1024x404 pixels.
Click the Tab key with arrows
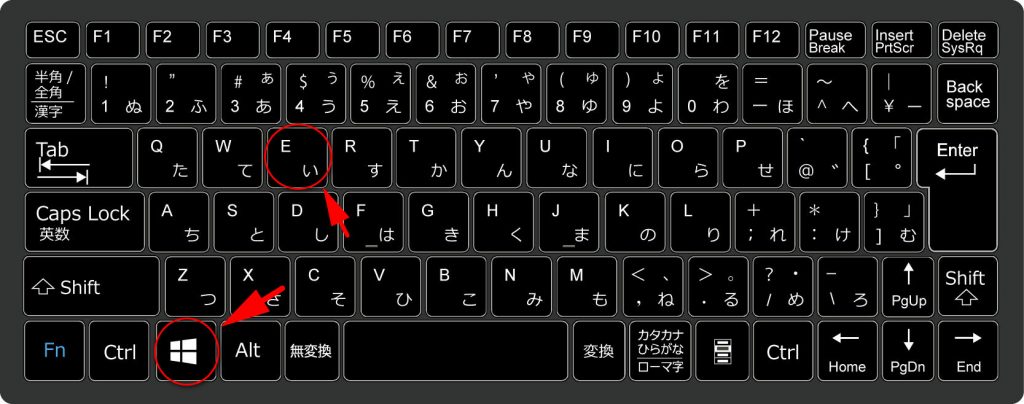[x=79, y=157]
